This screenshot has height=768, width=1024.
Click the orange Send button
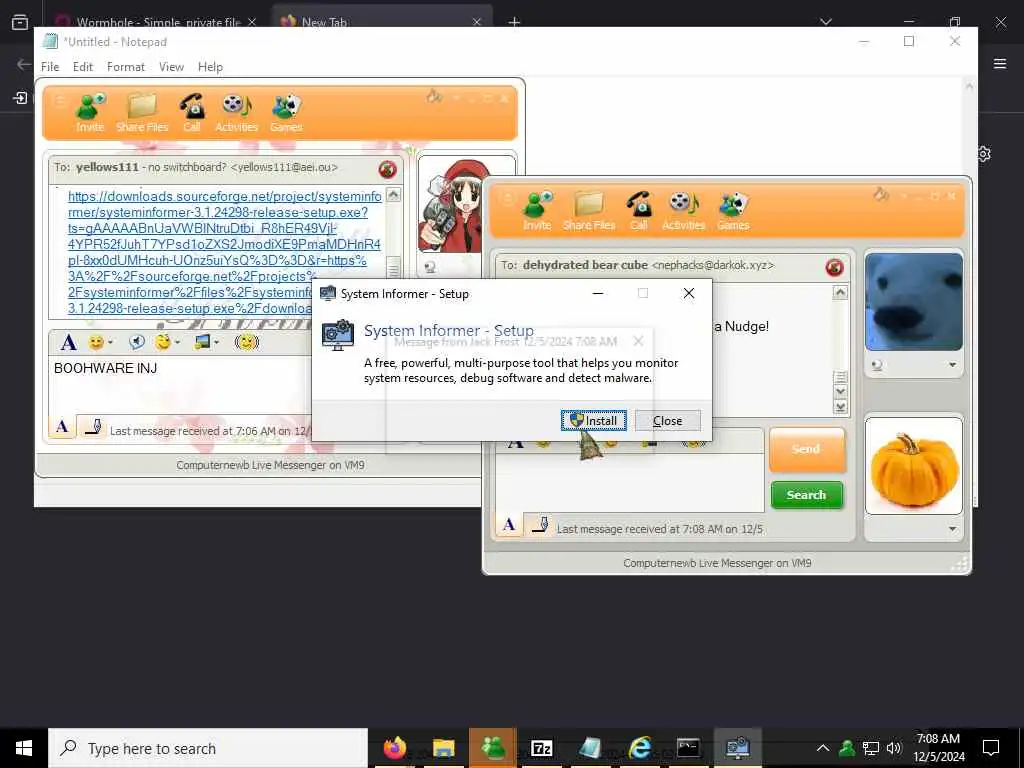(x=807, y=449)
